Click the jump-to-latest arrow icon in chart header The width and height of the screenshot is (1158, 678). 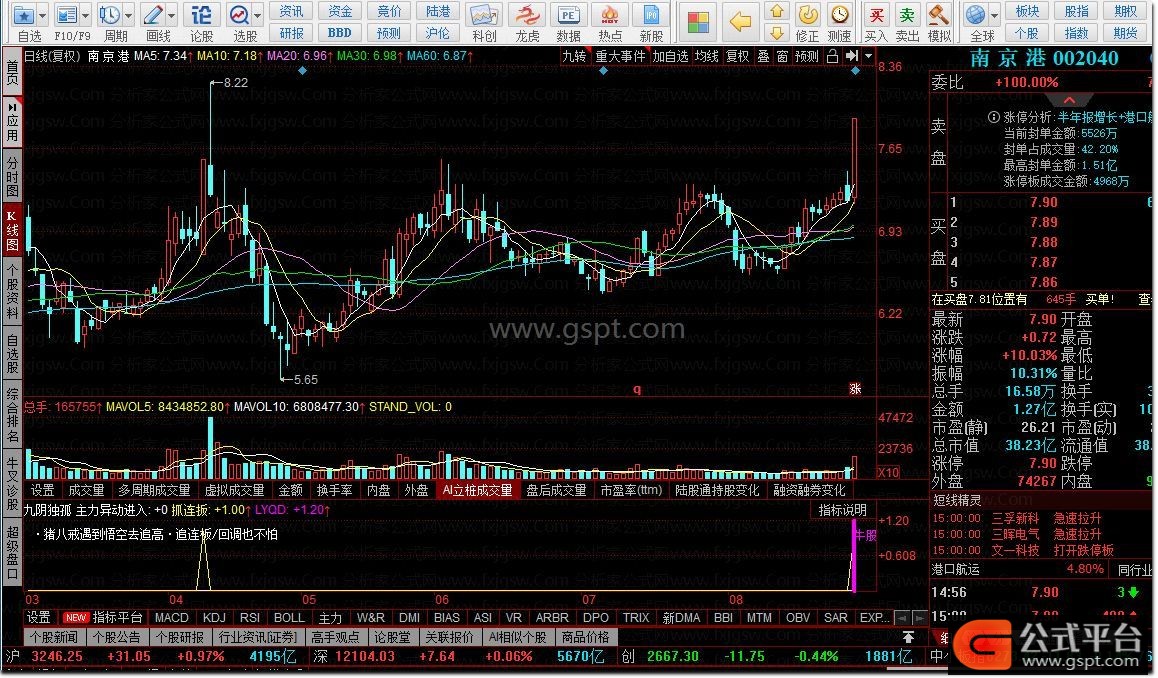point(852,56)
